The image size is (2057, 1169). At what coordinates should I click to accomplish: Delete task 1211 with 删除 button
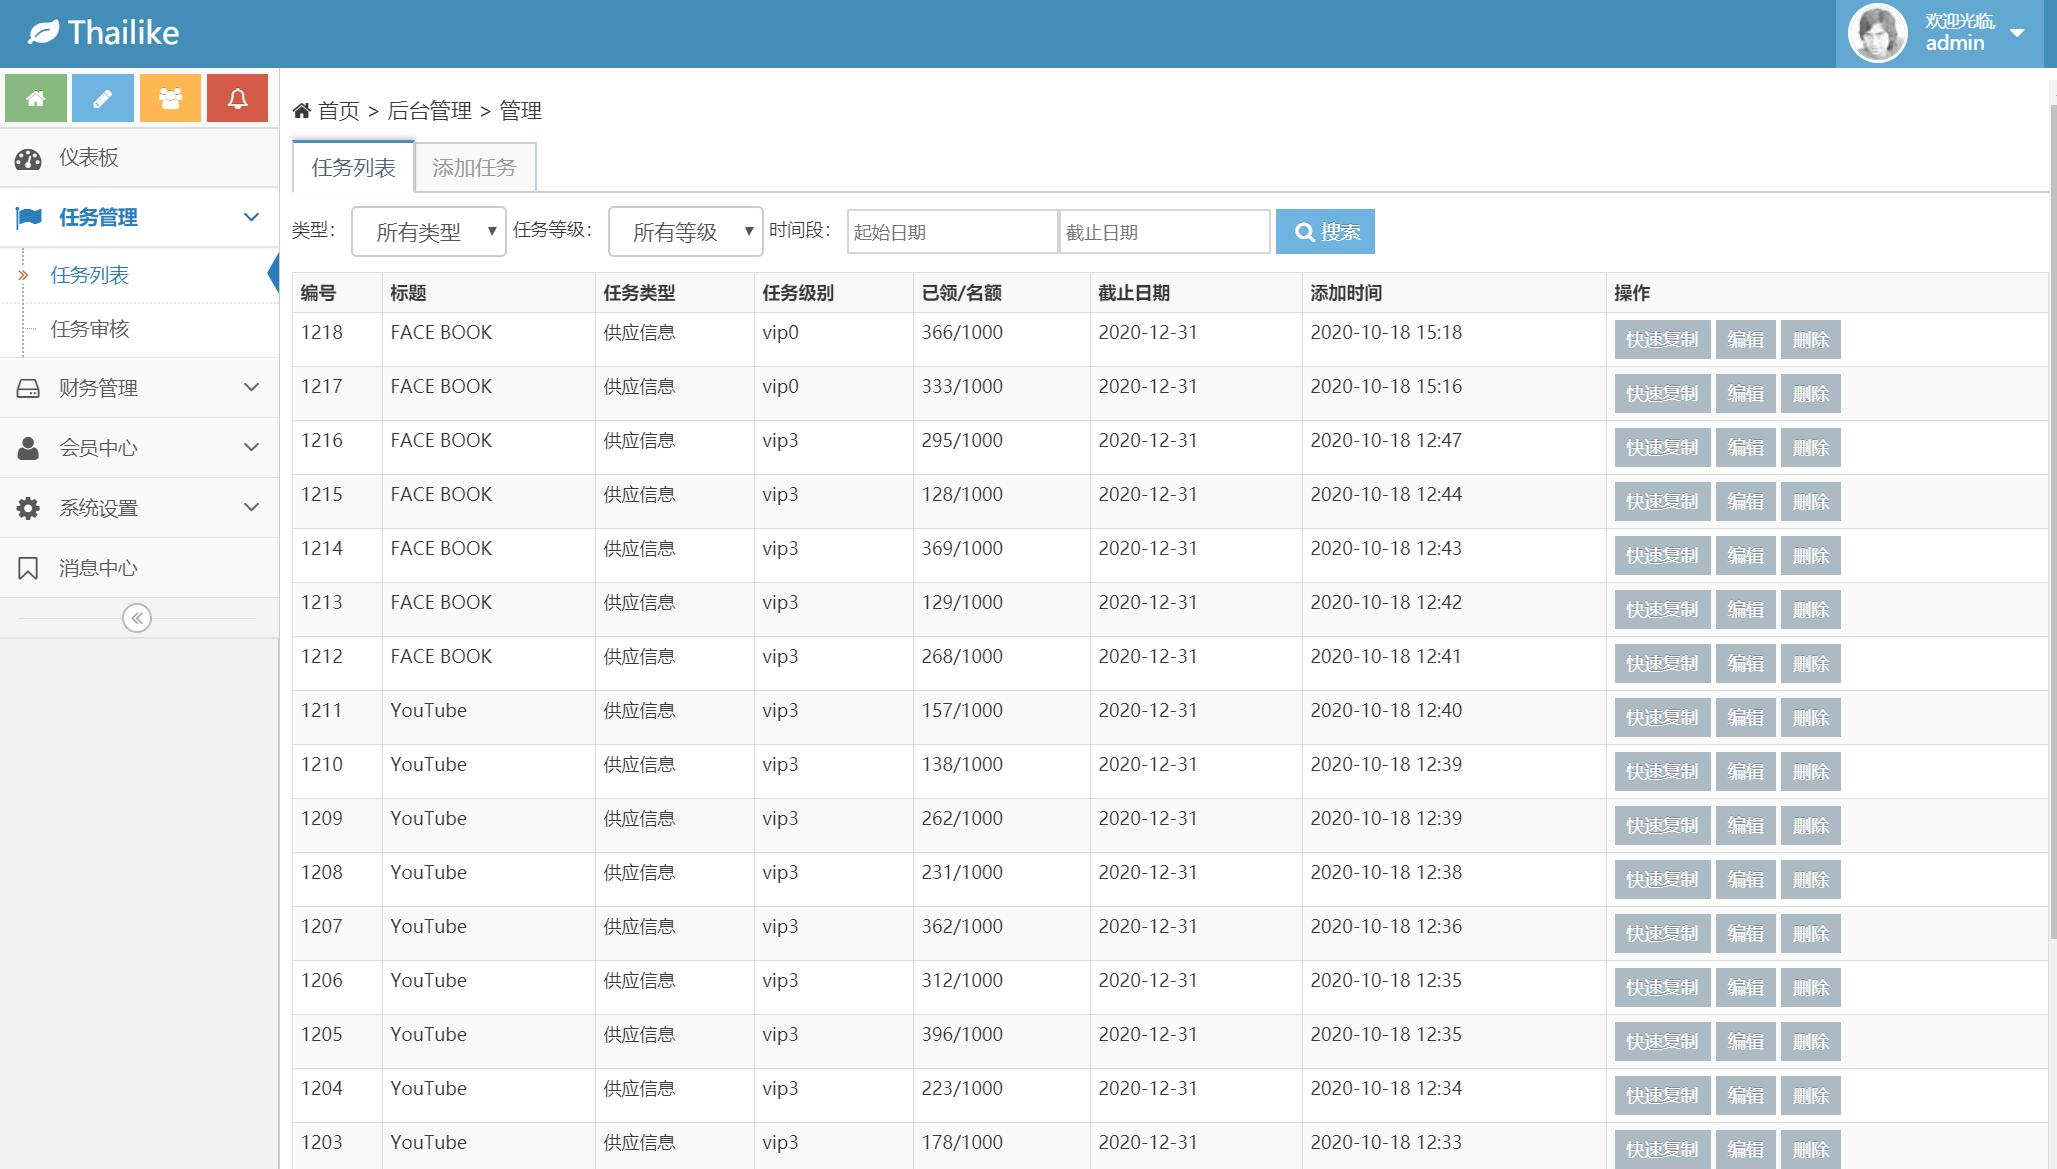point(1810,718)
